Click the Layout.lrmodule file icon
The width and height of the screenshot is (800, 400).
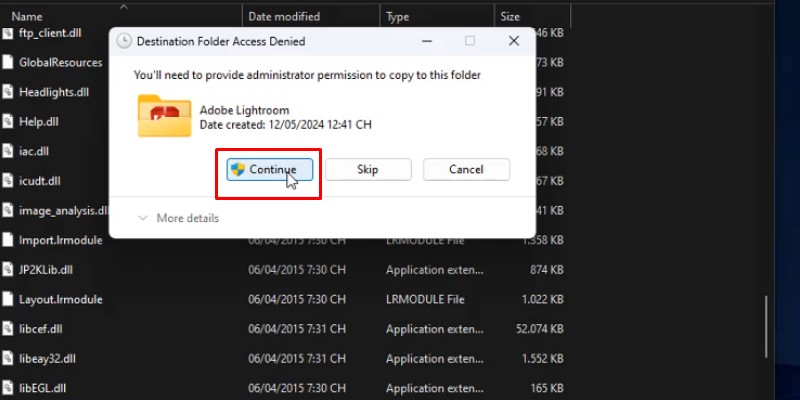point(8,299)
